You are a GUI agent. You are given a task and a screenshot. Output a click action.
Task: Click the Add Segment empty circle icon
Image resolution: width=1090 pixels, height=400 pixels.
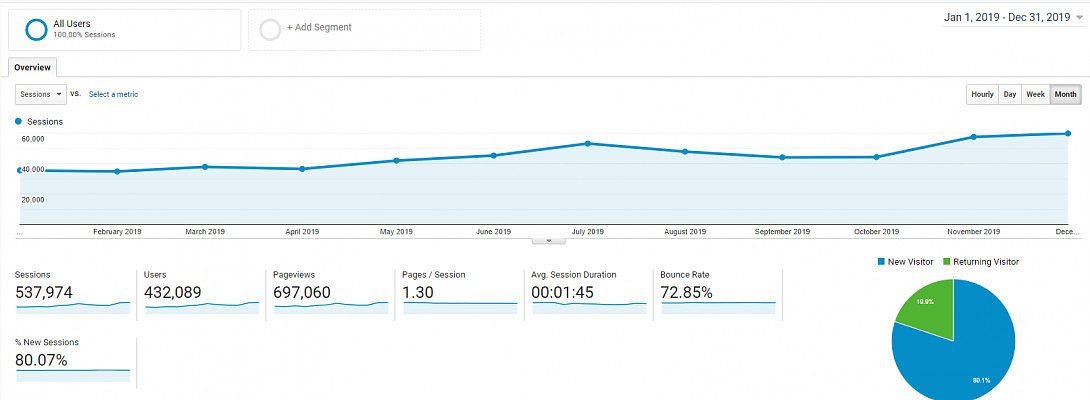(269, 29)
